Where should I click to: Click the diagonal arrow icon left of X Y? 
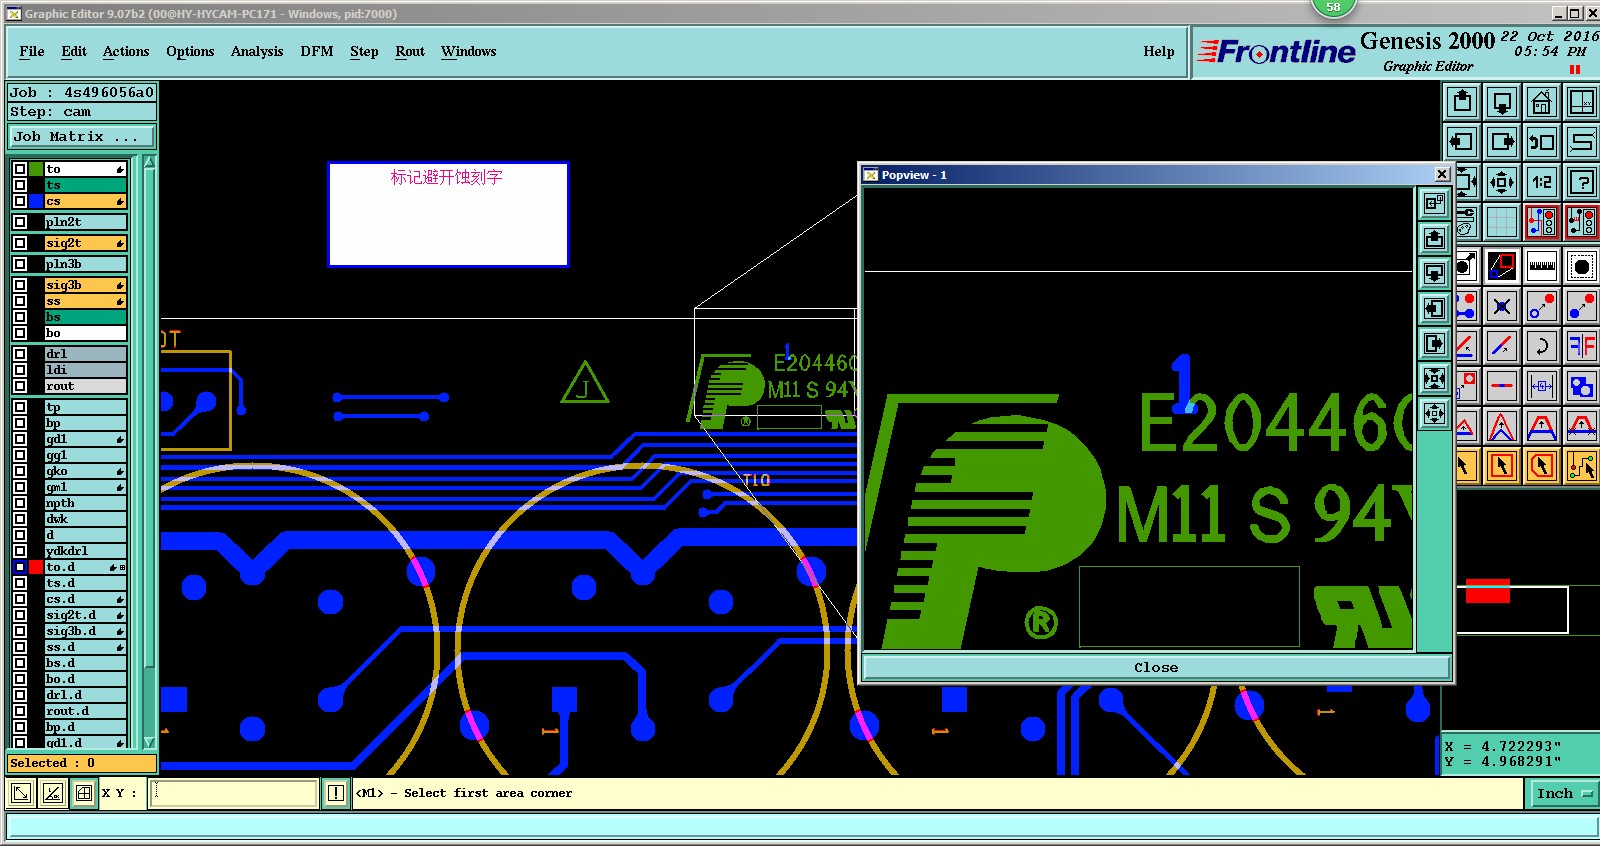(21, 794)
